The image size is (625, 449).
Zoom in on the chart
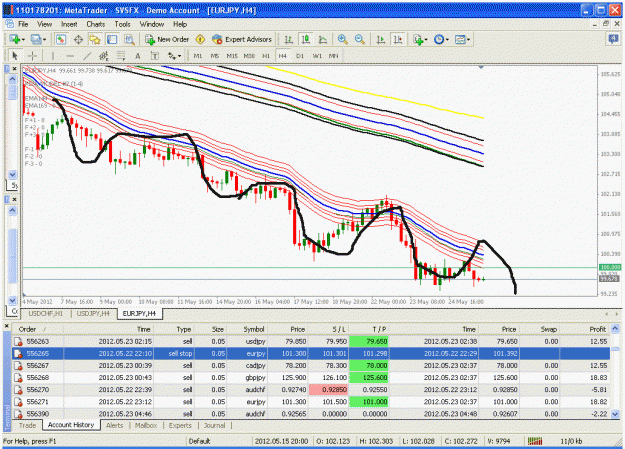coord(342,39)
